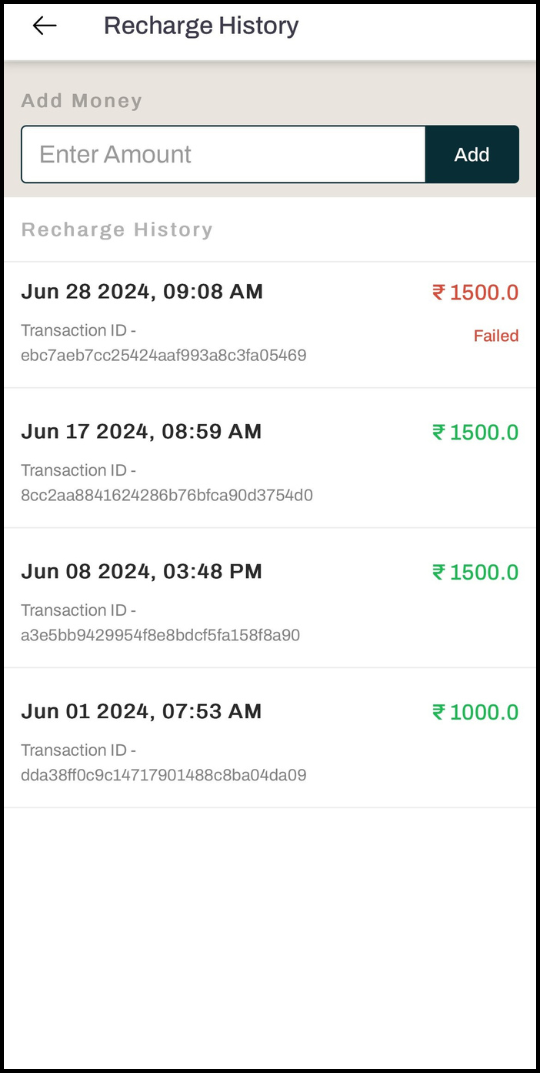Screen dimensions: 540x1073
Task: Click the Recharge History page title
Action: click(201, 26)
